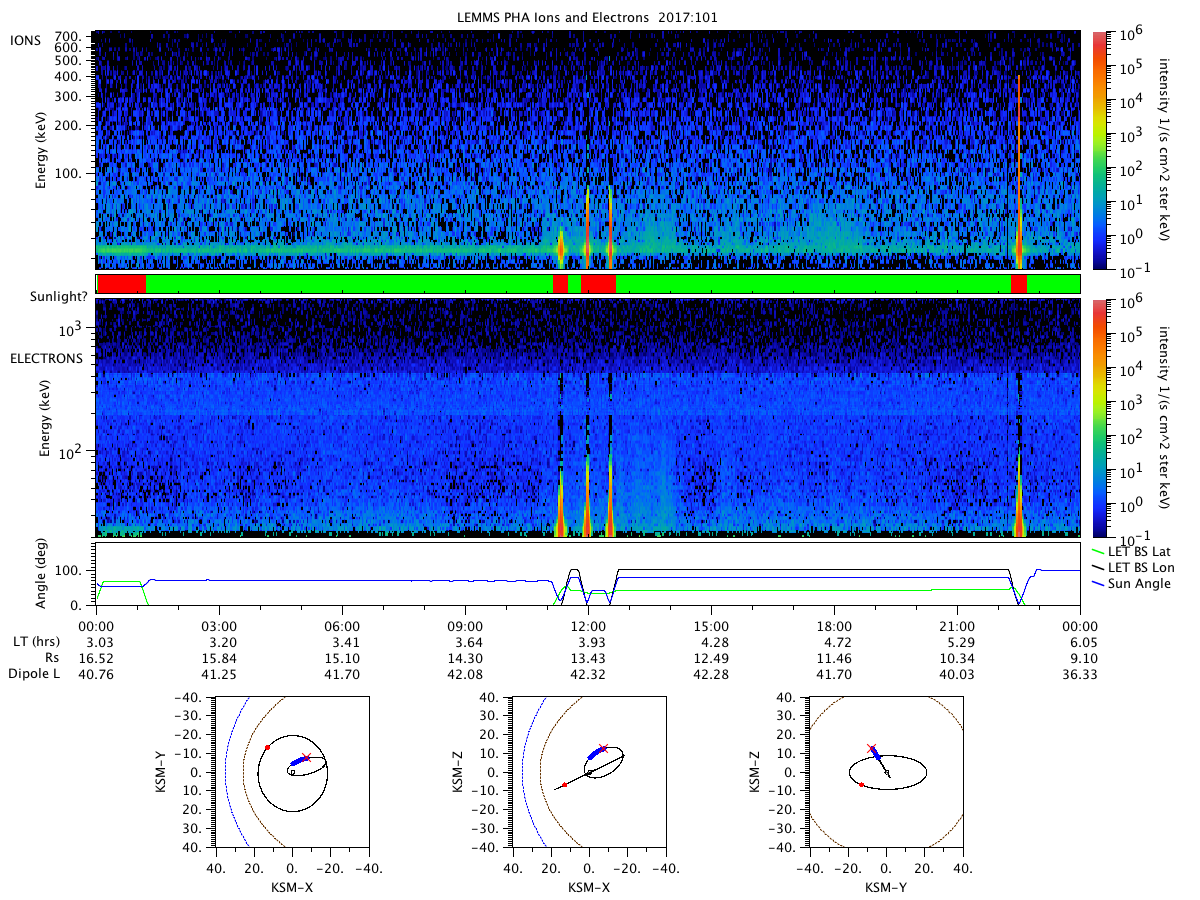Click the IONS panel label

click(27, 40)
